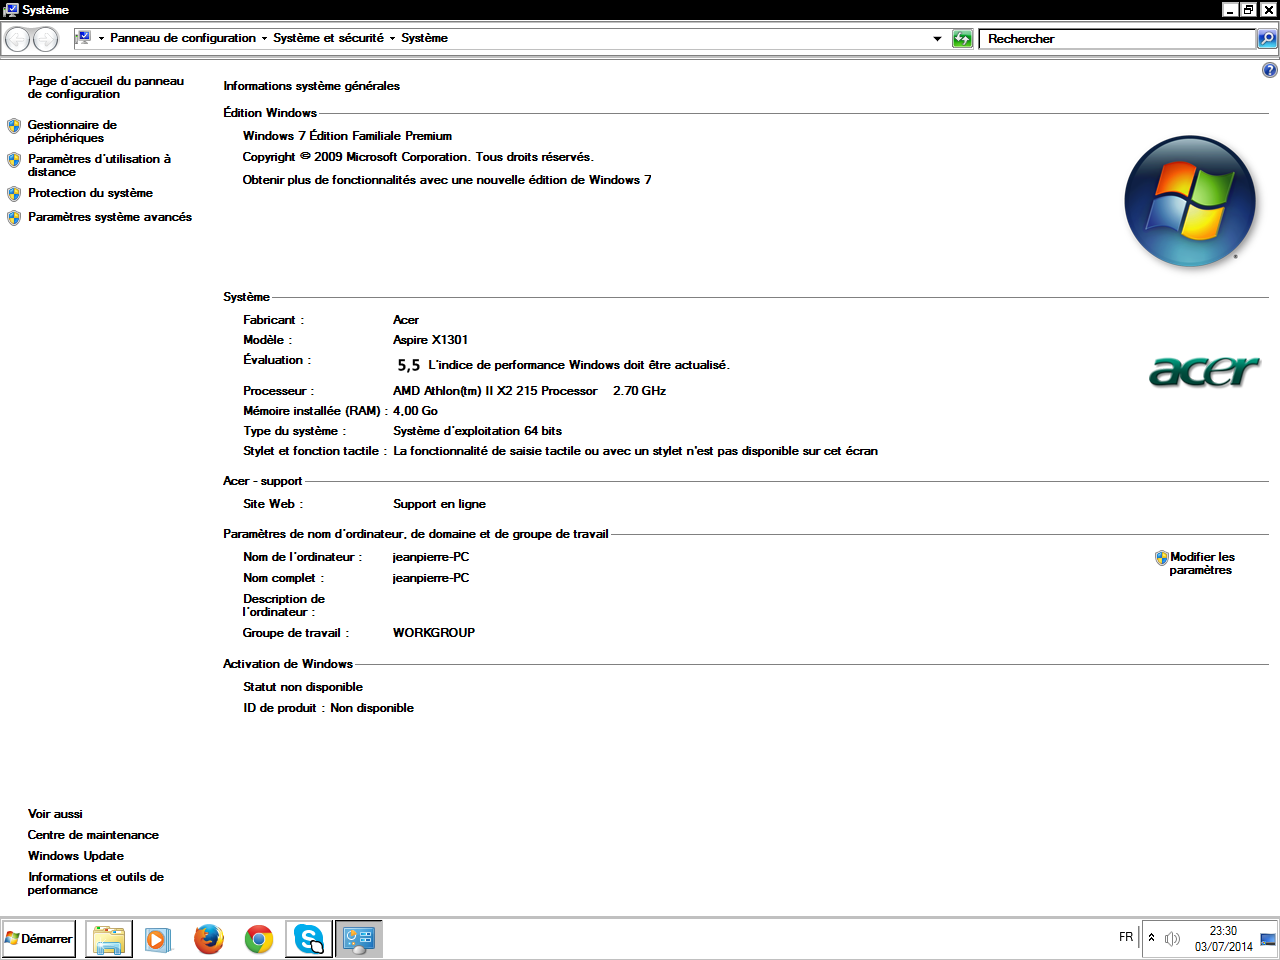The width and height of the screenshot is (1280, 960).
Task: Refresh the page with the green arrows button
Action: [962, 39]
